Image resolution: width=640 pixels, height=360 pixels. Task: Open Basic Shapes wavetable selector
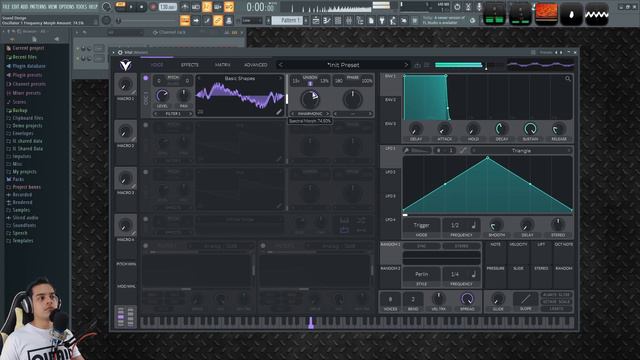[x=240, y=78]
